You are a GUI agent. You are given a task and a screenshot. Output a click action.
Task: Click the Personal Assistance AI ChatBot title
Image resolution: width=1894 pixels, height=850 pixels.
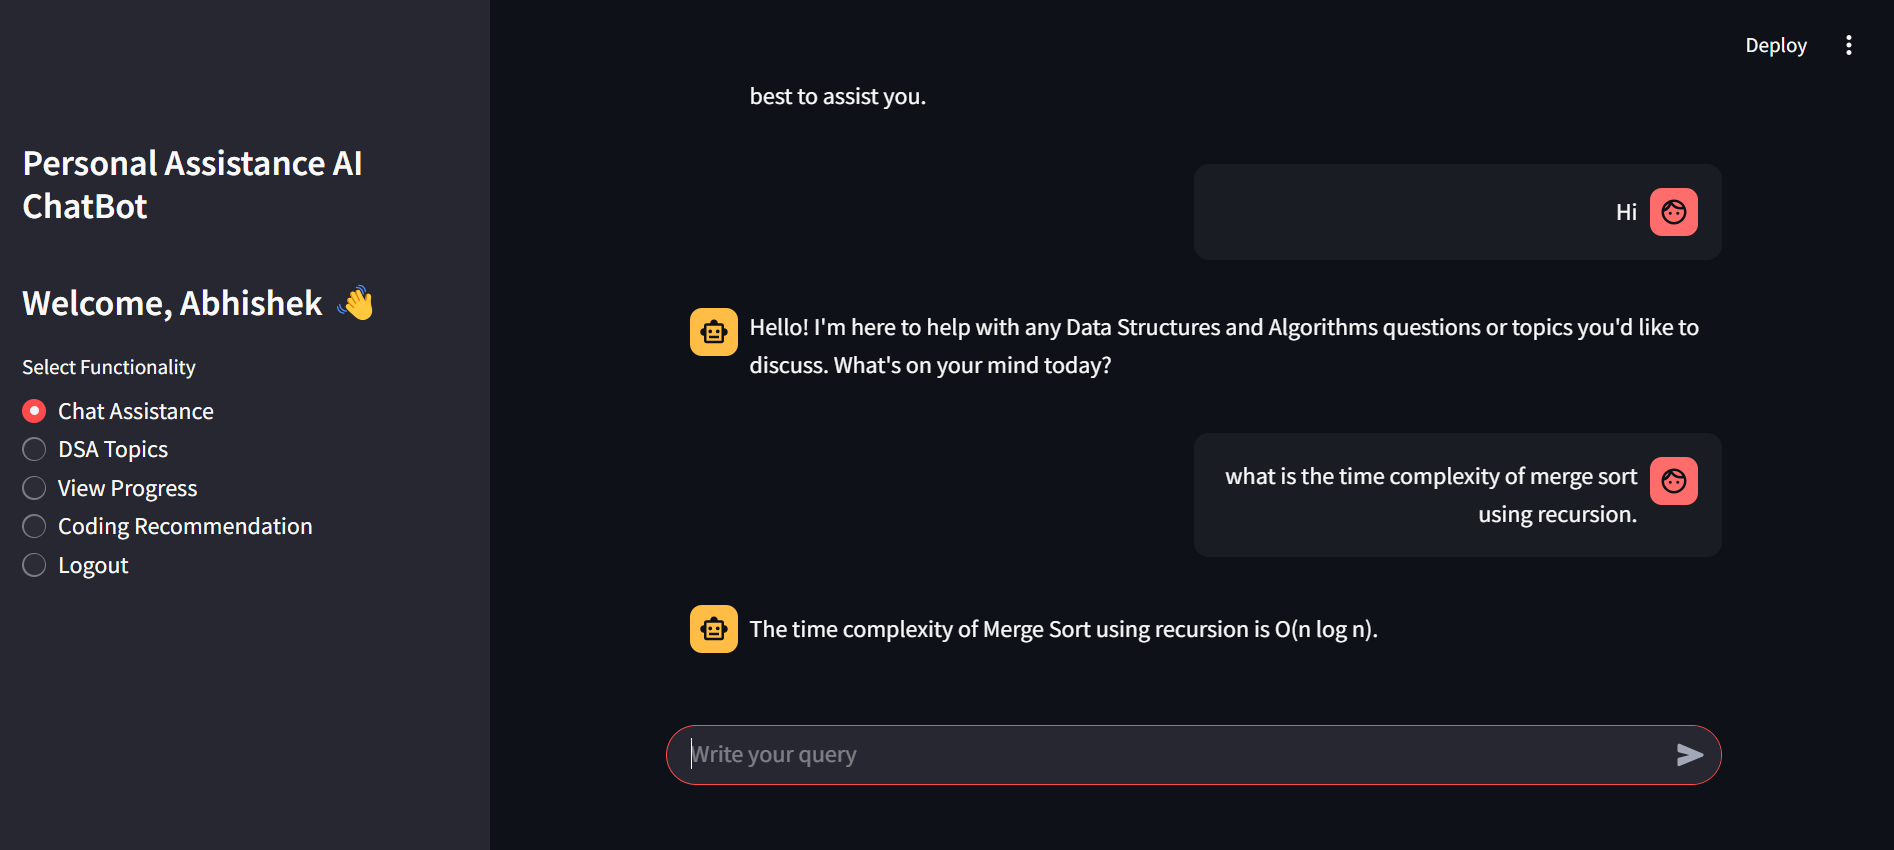tap(193, 185)
